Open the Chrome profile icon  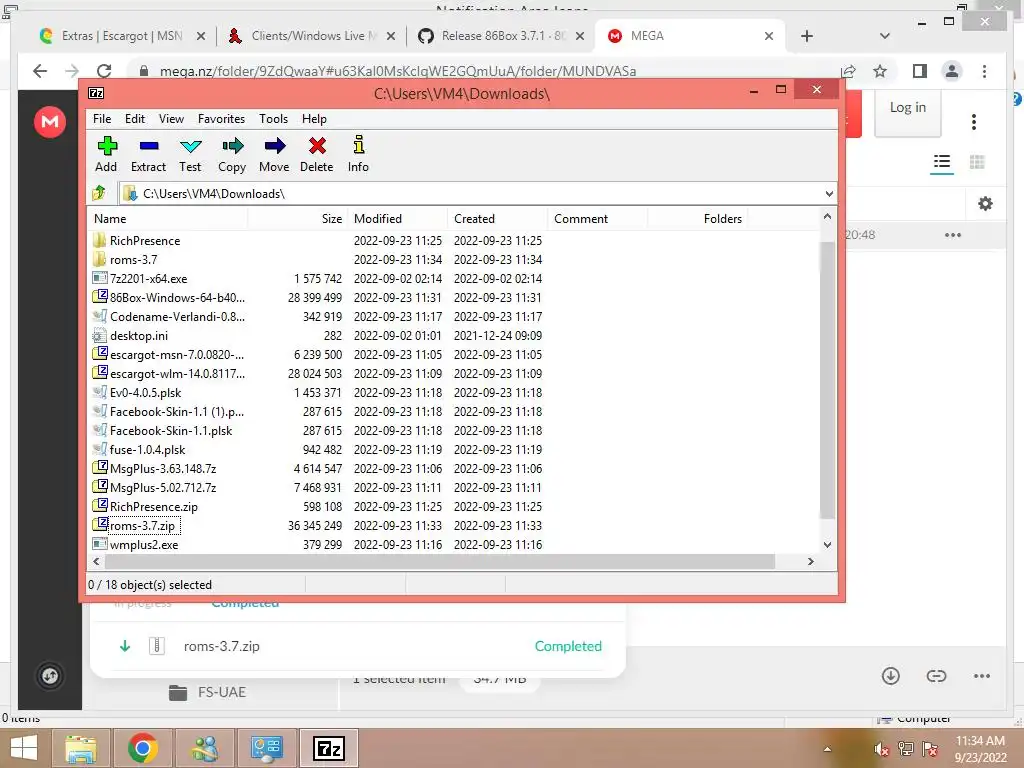pos(952,71)
